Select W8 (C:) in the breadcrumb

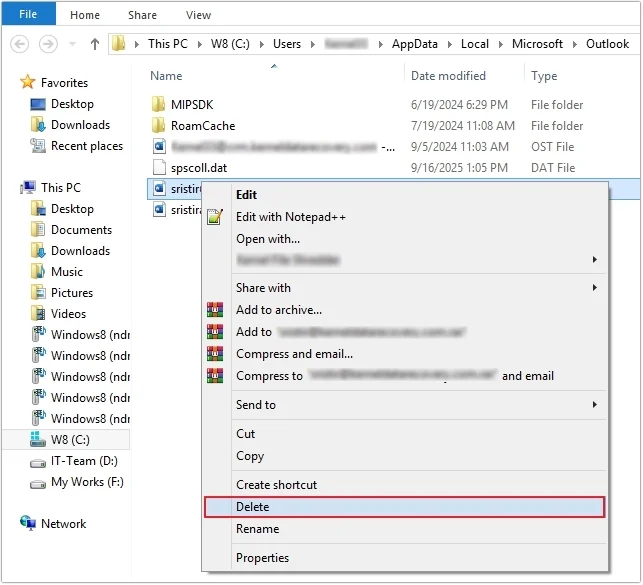coord(230,44)
